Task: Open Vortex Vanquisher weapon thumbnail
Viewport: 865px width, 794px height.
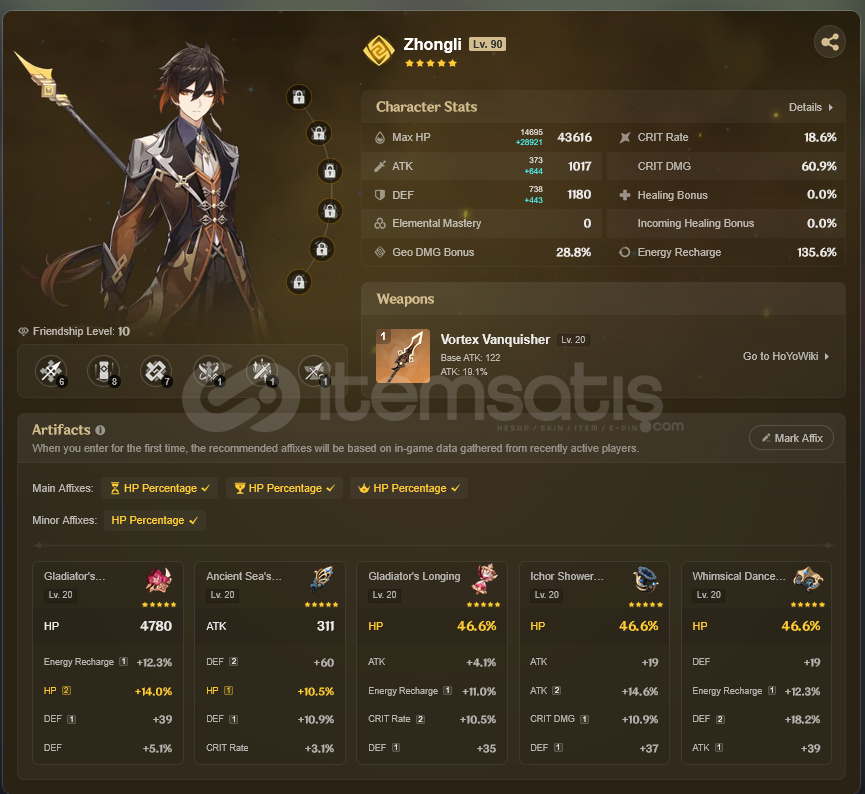Action: coord(403,356)
